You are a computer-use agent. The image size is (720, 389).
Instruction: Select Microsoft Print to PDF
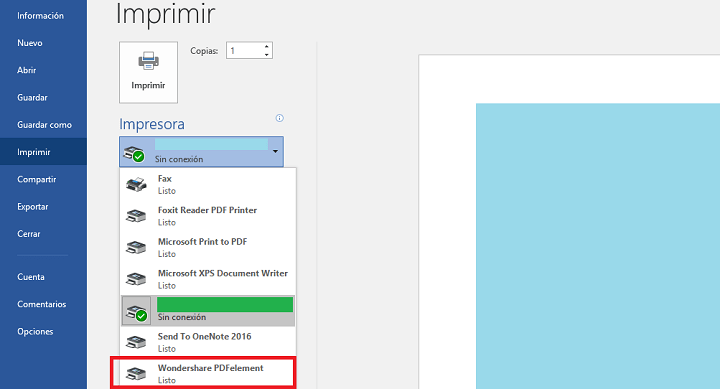(x=208, y=248)
